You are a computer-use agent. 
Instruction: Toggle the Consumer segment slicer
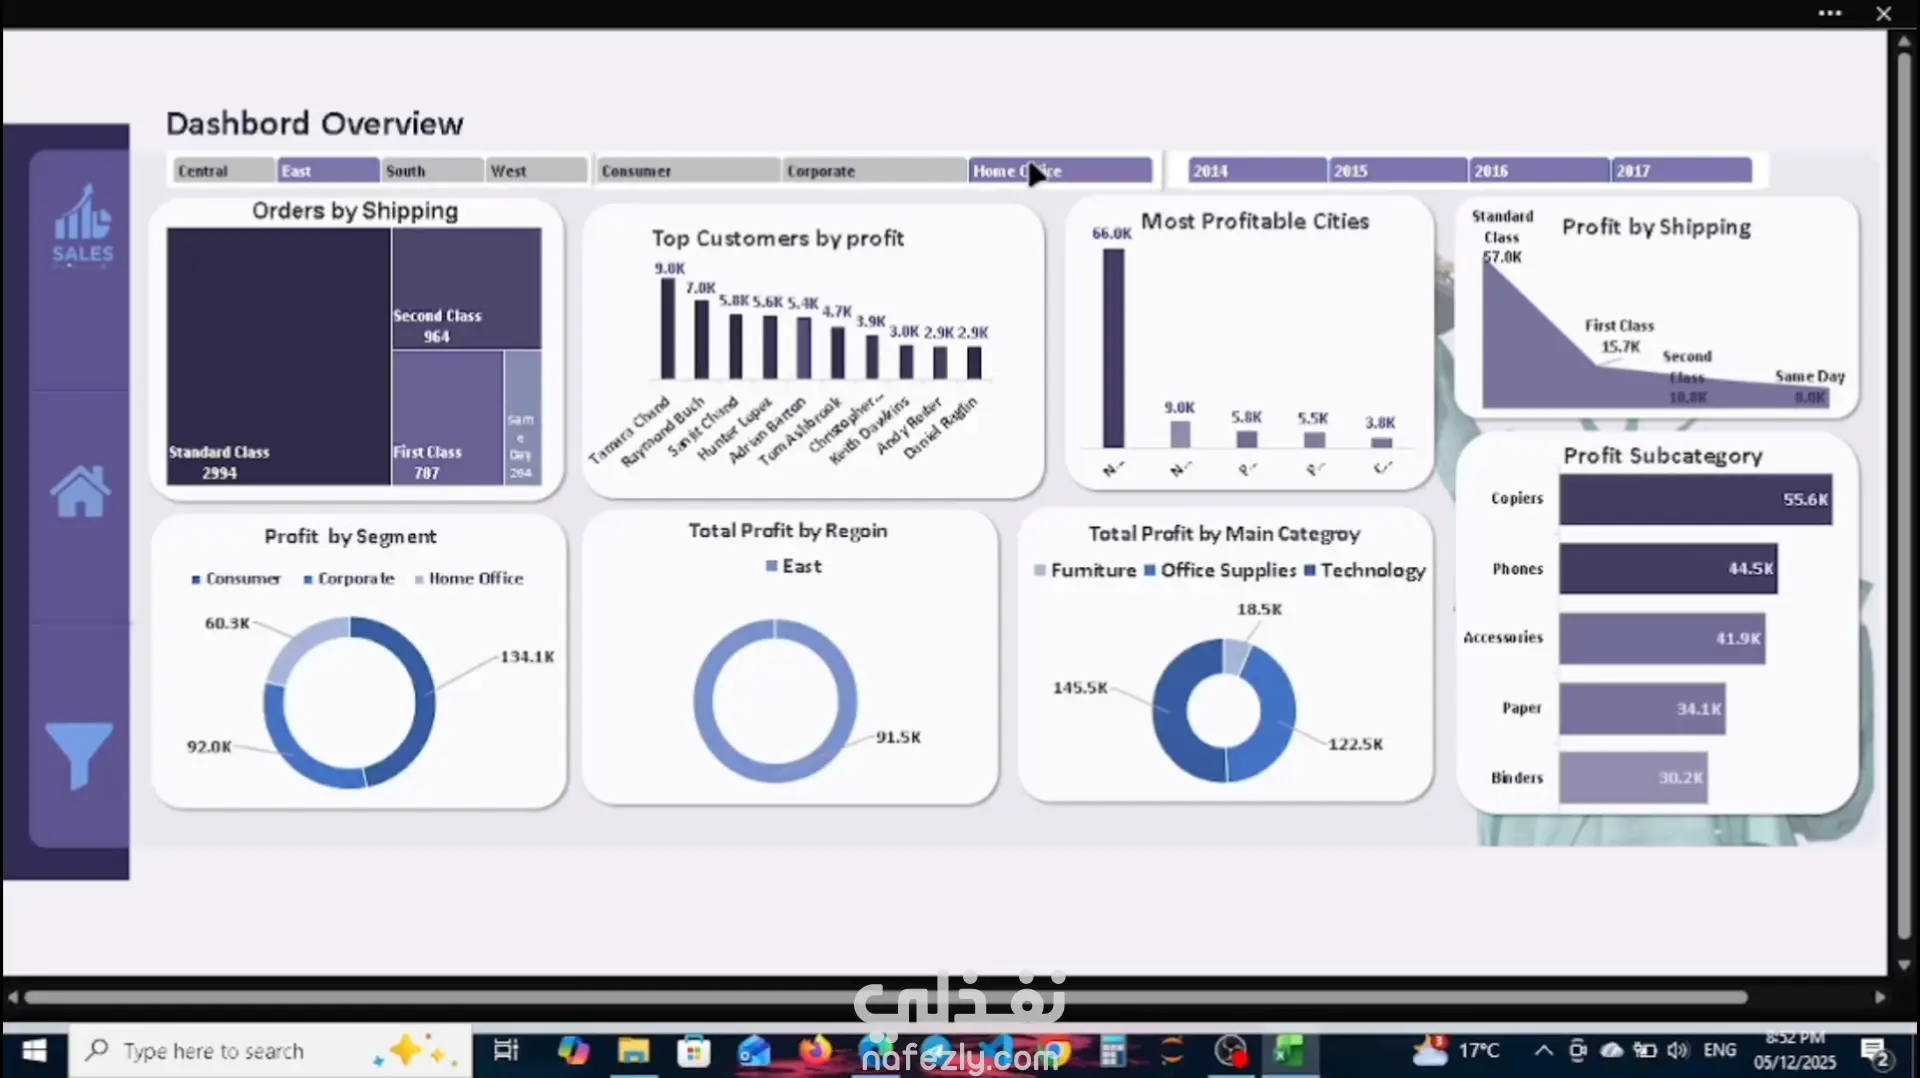(x=688, y=171)
